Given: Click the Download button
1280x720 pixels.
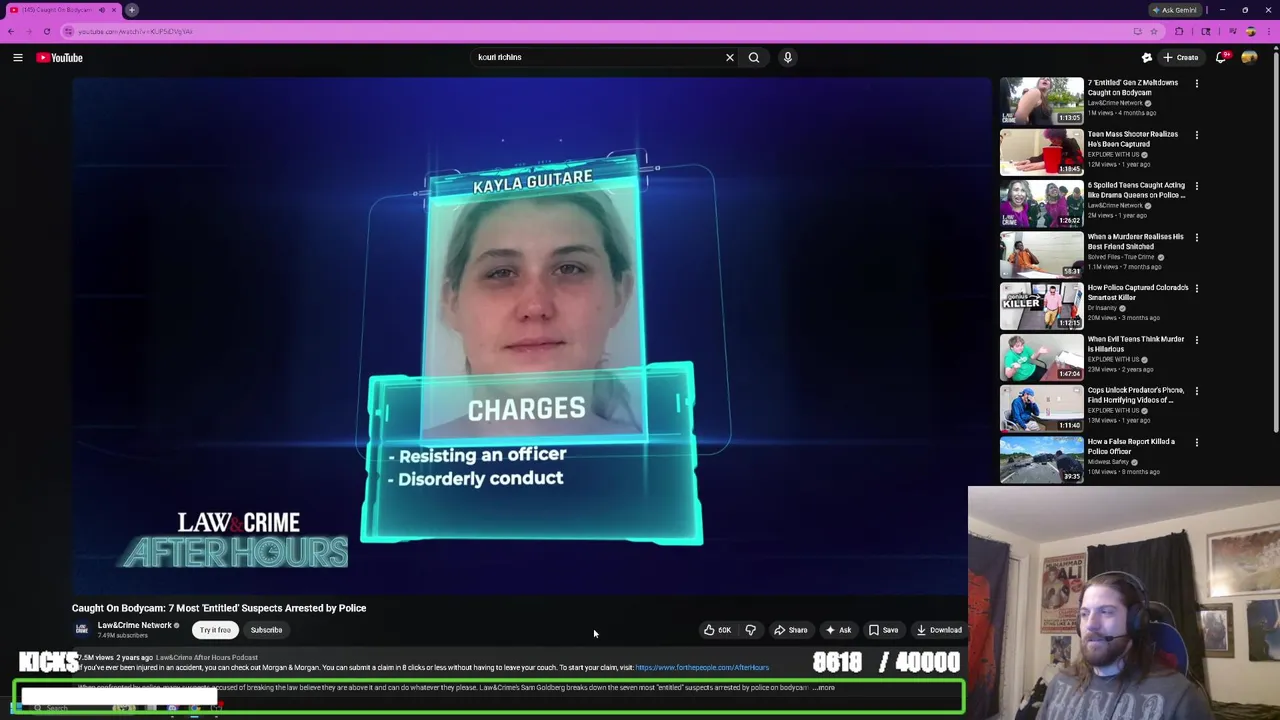Looking at the screenshot, I should click(940, 630).
